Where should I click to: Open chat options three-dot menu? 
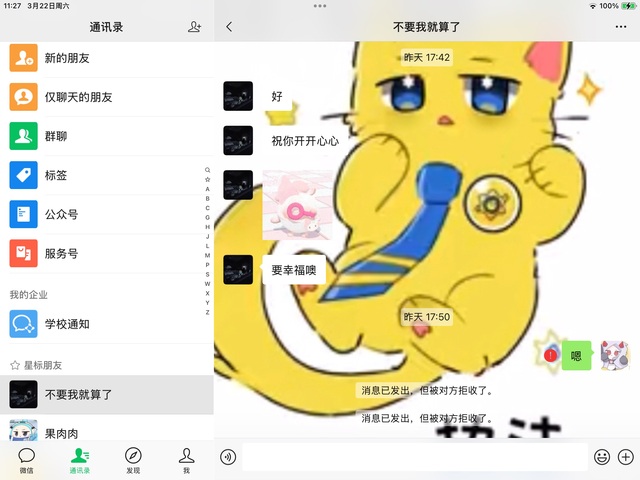621,27
